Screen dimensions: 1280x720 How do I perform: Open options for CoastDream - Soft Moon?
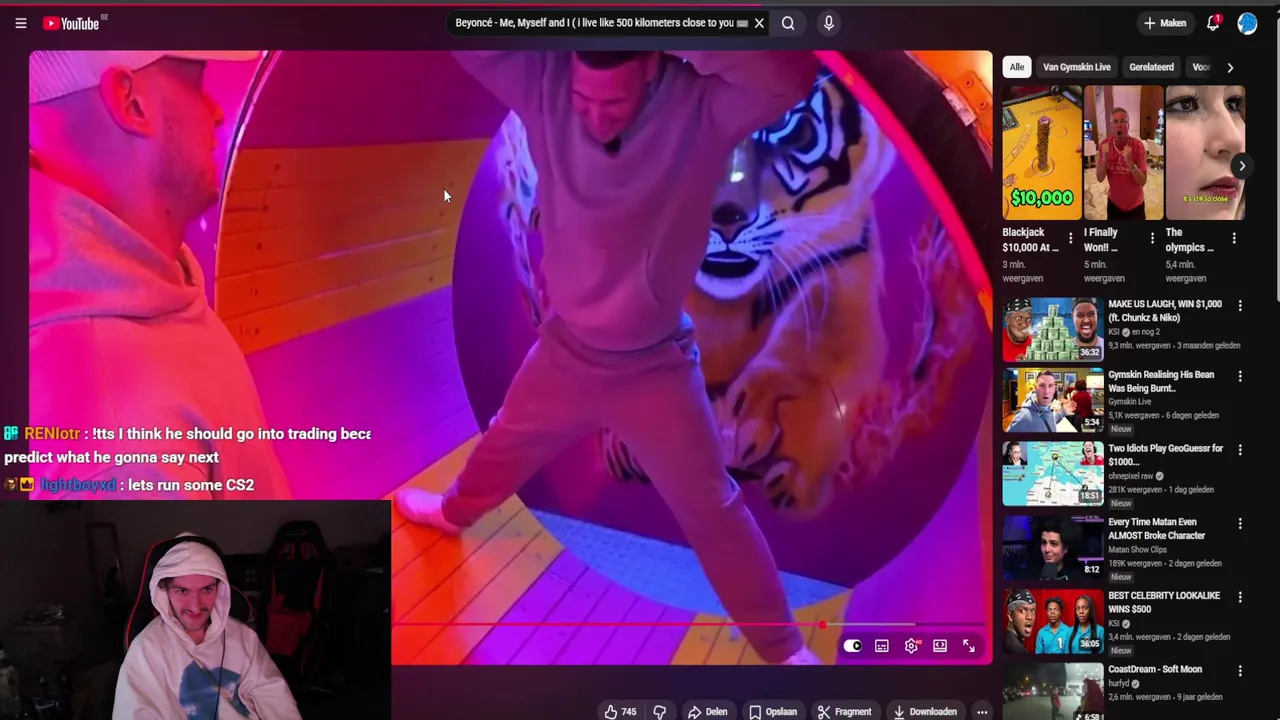click(x=1240, y=671)
